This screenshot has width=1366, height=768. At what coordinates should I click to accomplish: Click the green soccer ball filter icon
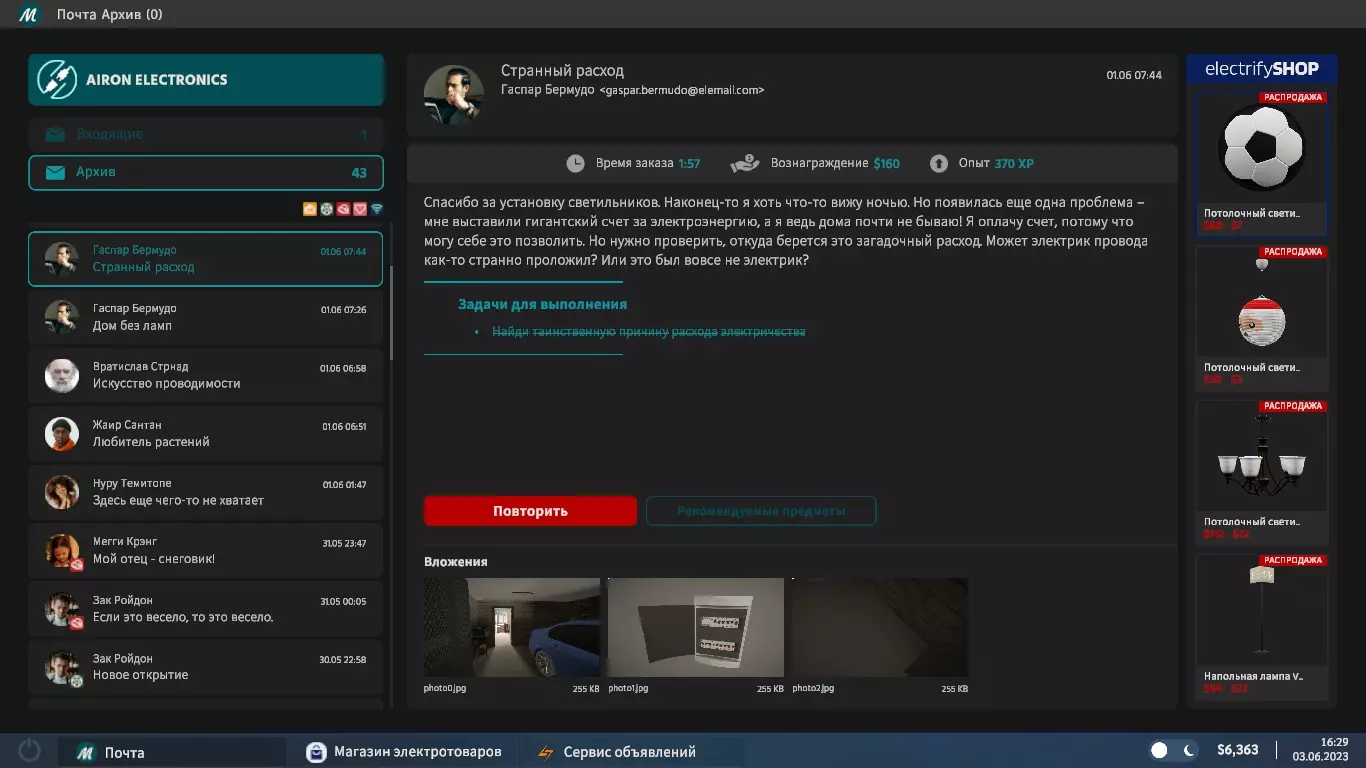[326, 209]
